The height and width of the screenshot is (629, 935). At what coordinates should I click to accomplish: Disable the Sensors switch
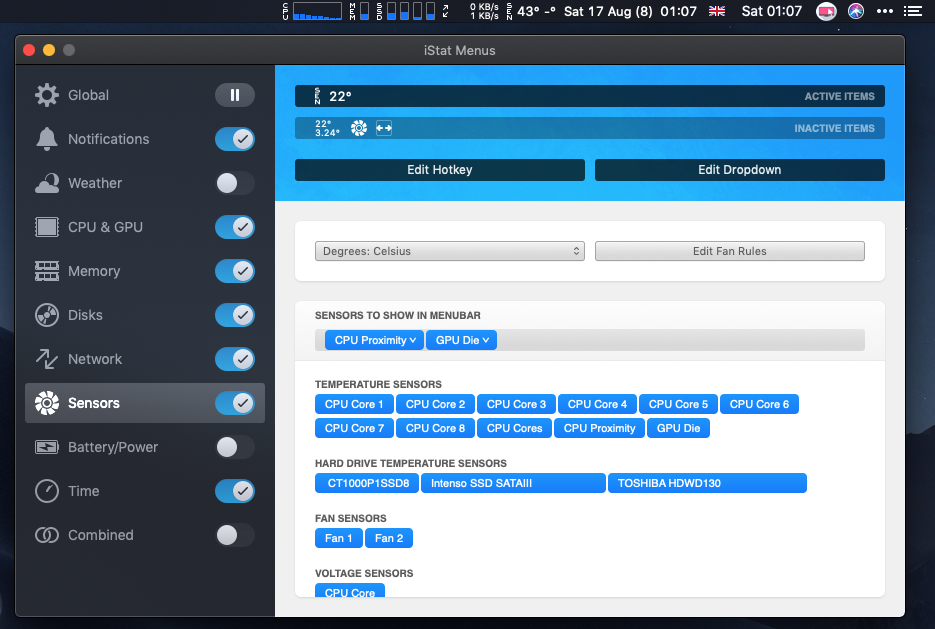235,403
